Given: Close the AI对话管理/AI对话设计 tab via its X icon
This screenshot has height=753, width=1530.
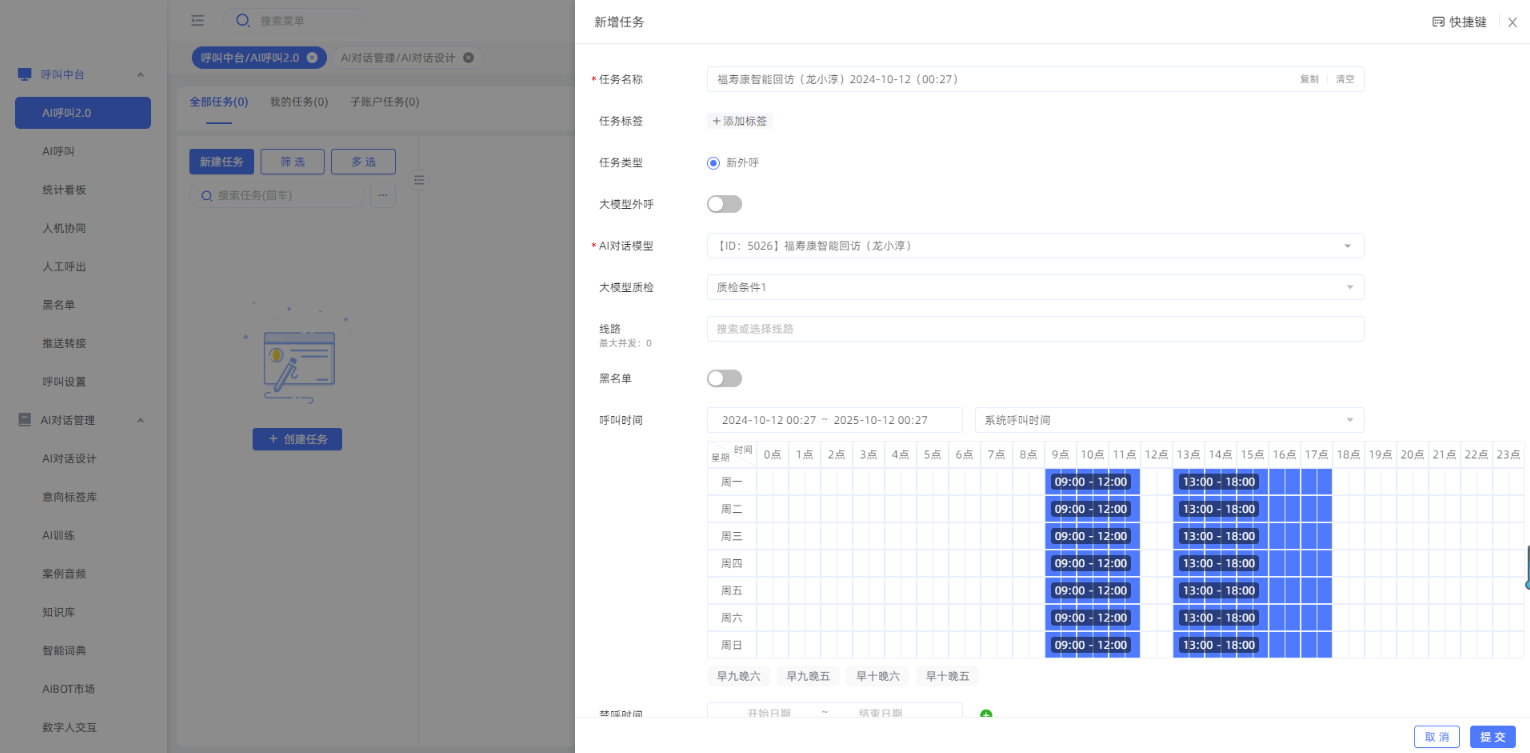Looking at the screenshot, I should [468, 58].
